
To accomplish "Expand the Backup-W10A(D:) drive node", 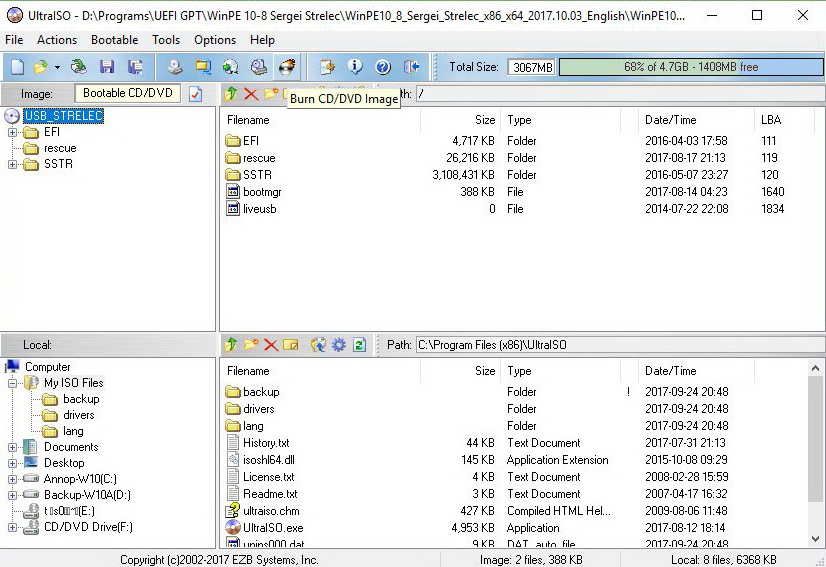I will click(12, 495).
